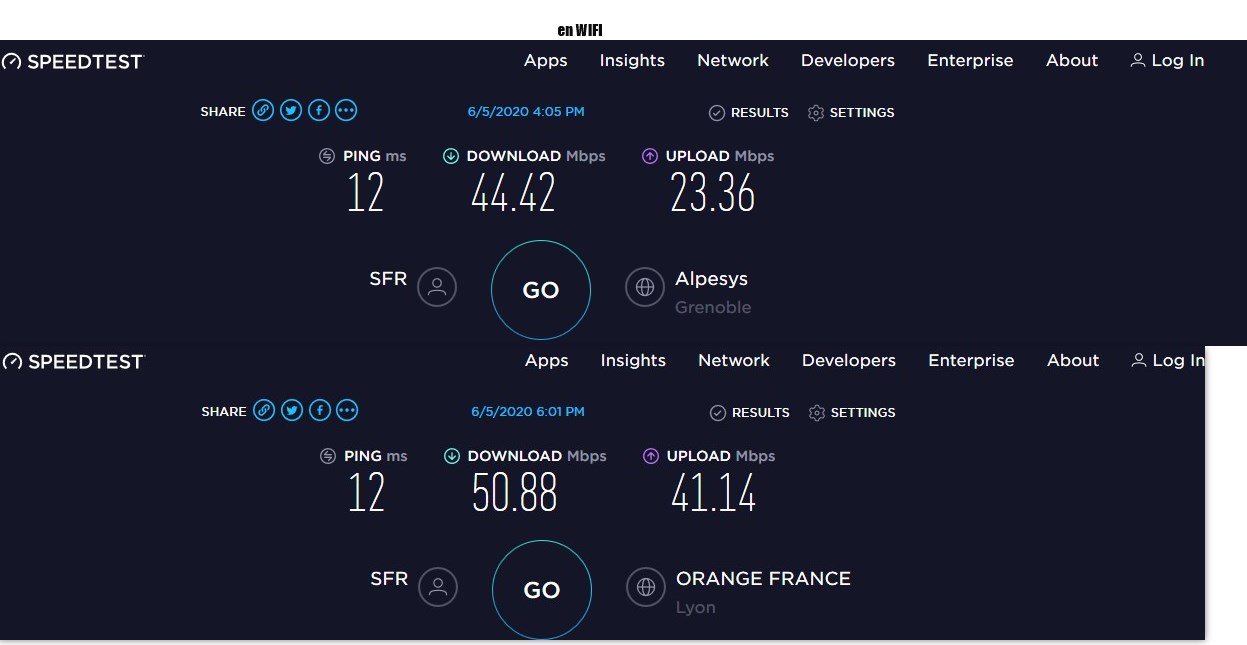Click Log In in top navigation
The height and width of the screenshot is (645, 1247).
(1167, 60)
